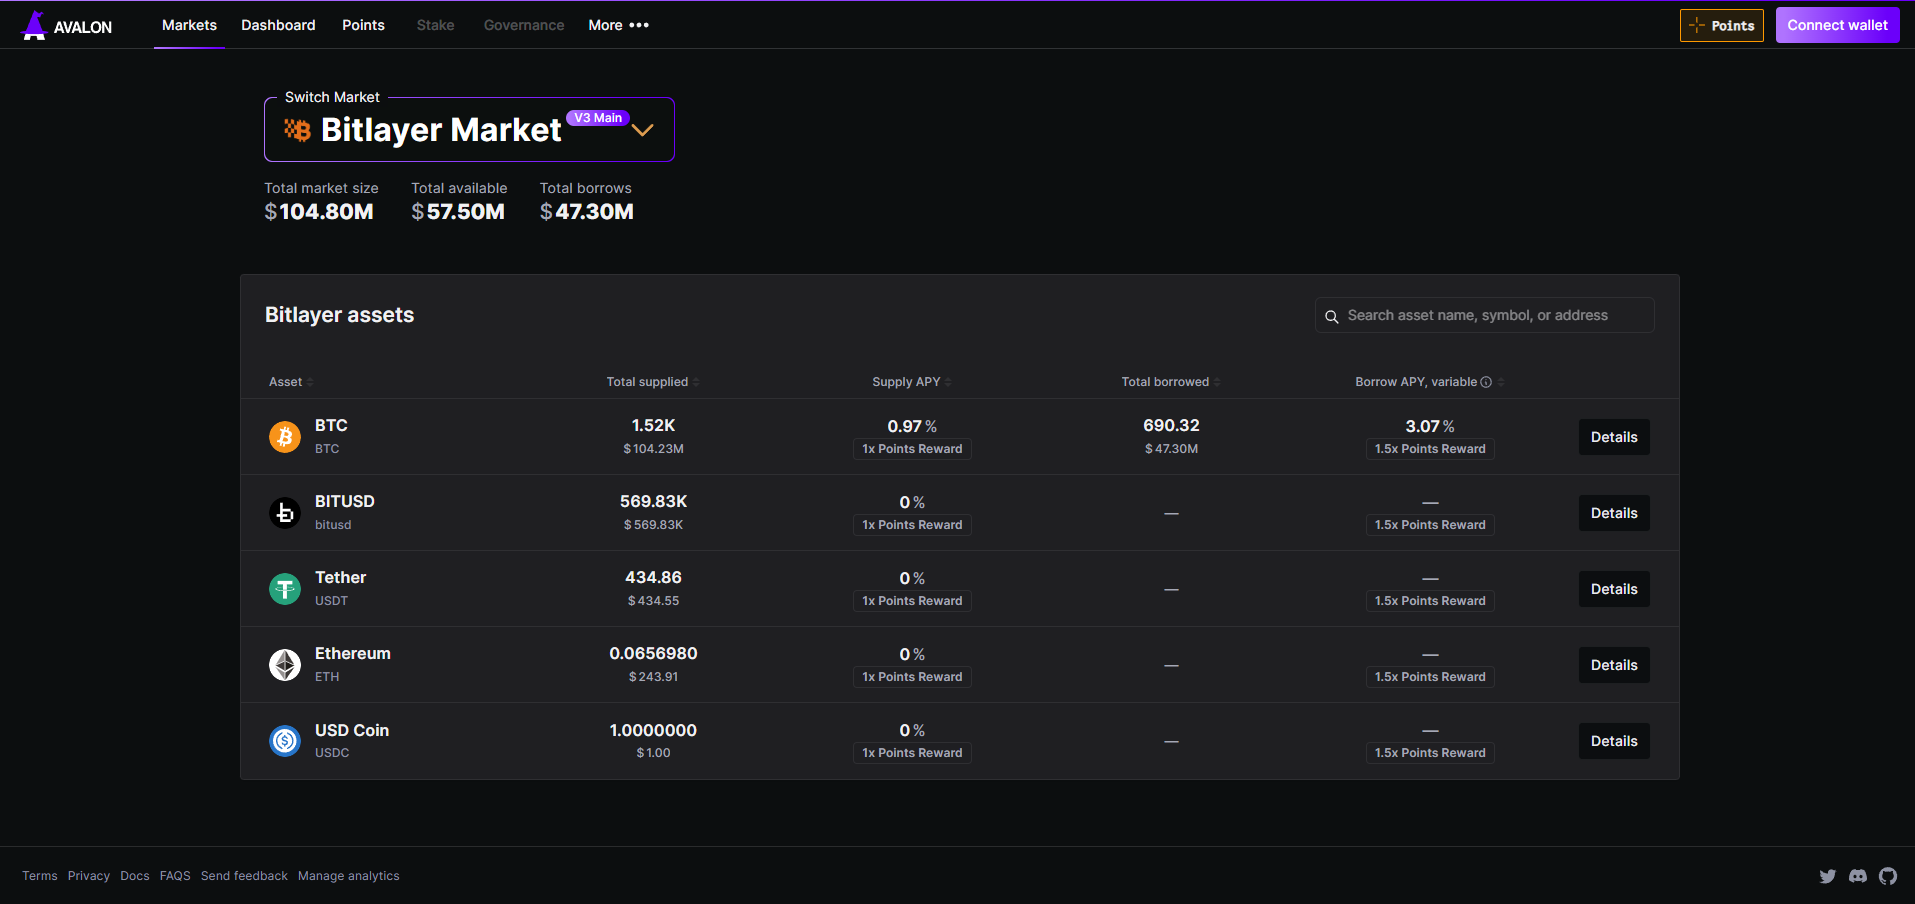
Task: Click BTC total supplied 1.52K
Action: pyautogui.click(x=653, y=425)
